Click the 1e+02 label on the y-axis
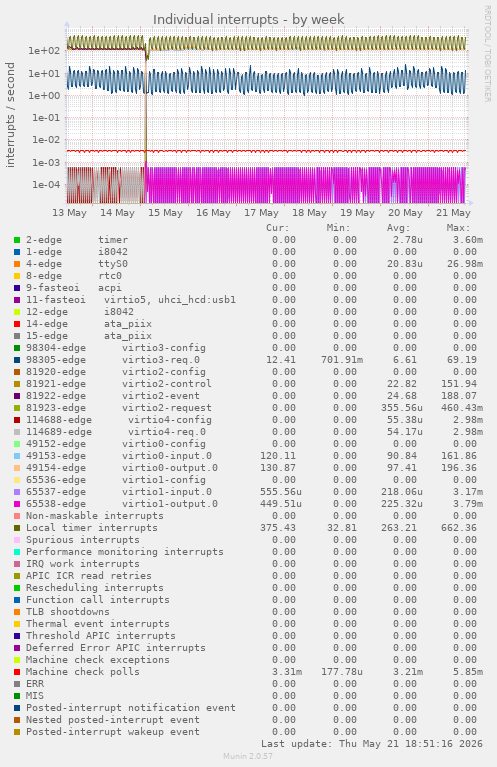Image resolution: width=497 pixels, height=767 pixels. pos(44,50)
